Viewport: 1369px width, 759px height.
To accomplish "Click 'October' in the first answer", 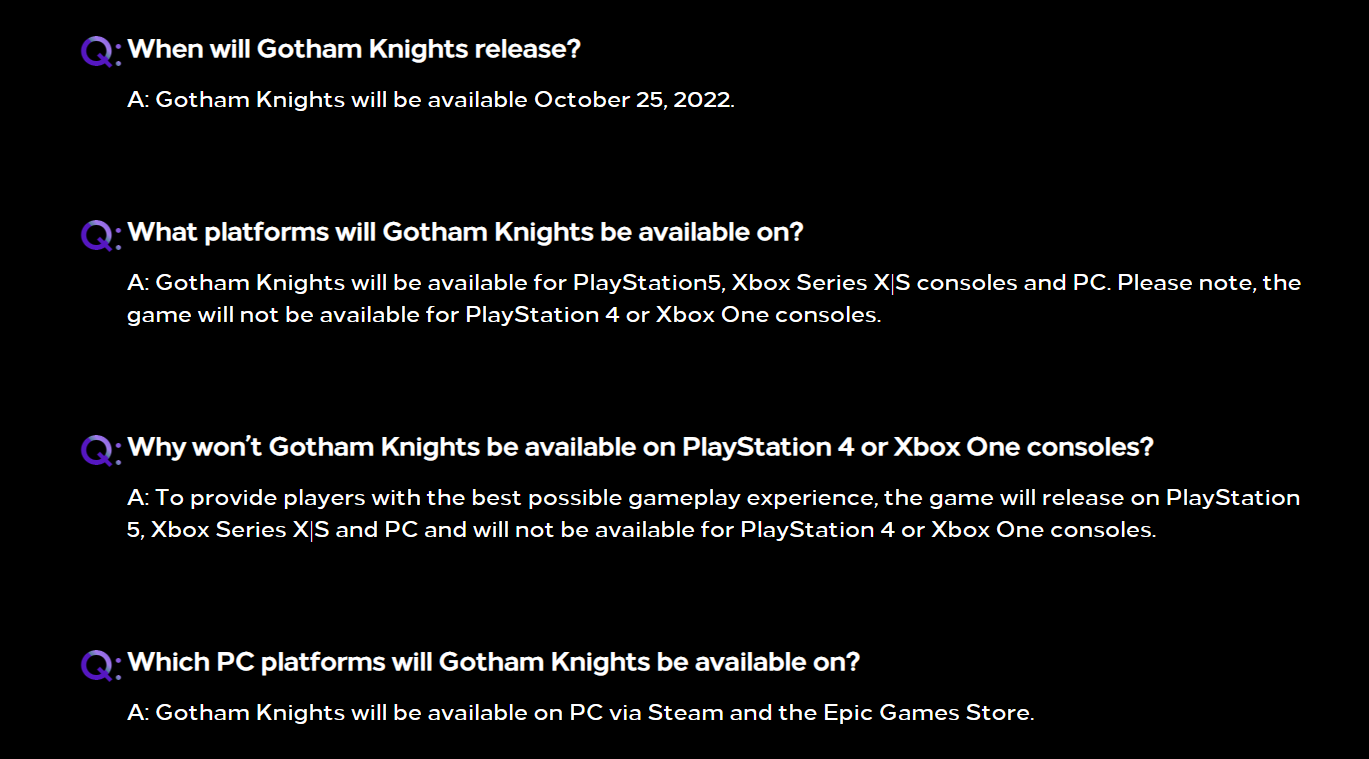I will (x=575, y=100).
